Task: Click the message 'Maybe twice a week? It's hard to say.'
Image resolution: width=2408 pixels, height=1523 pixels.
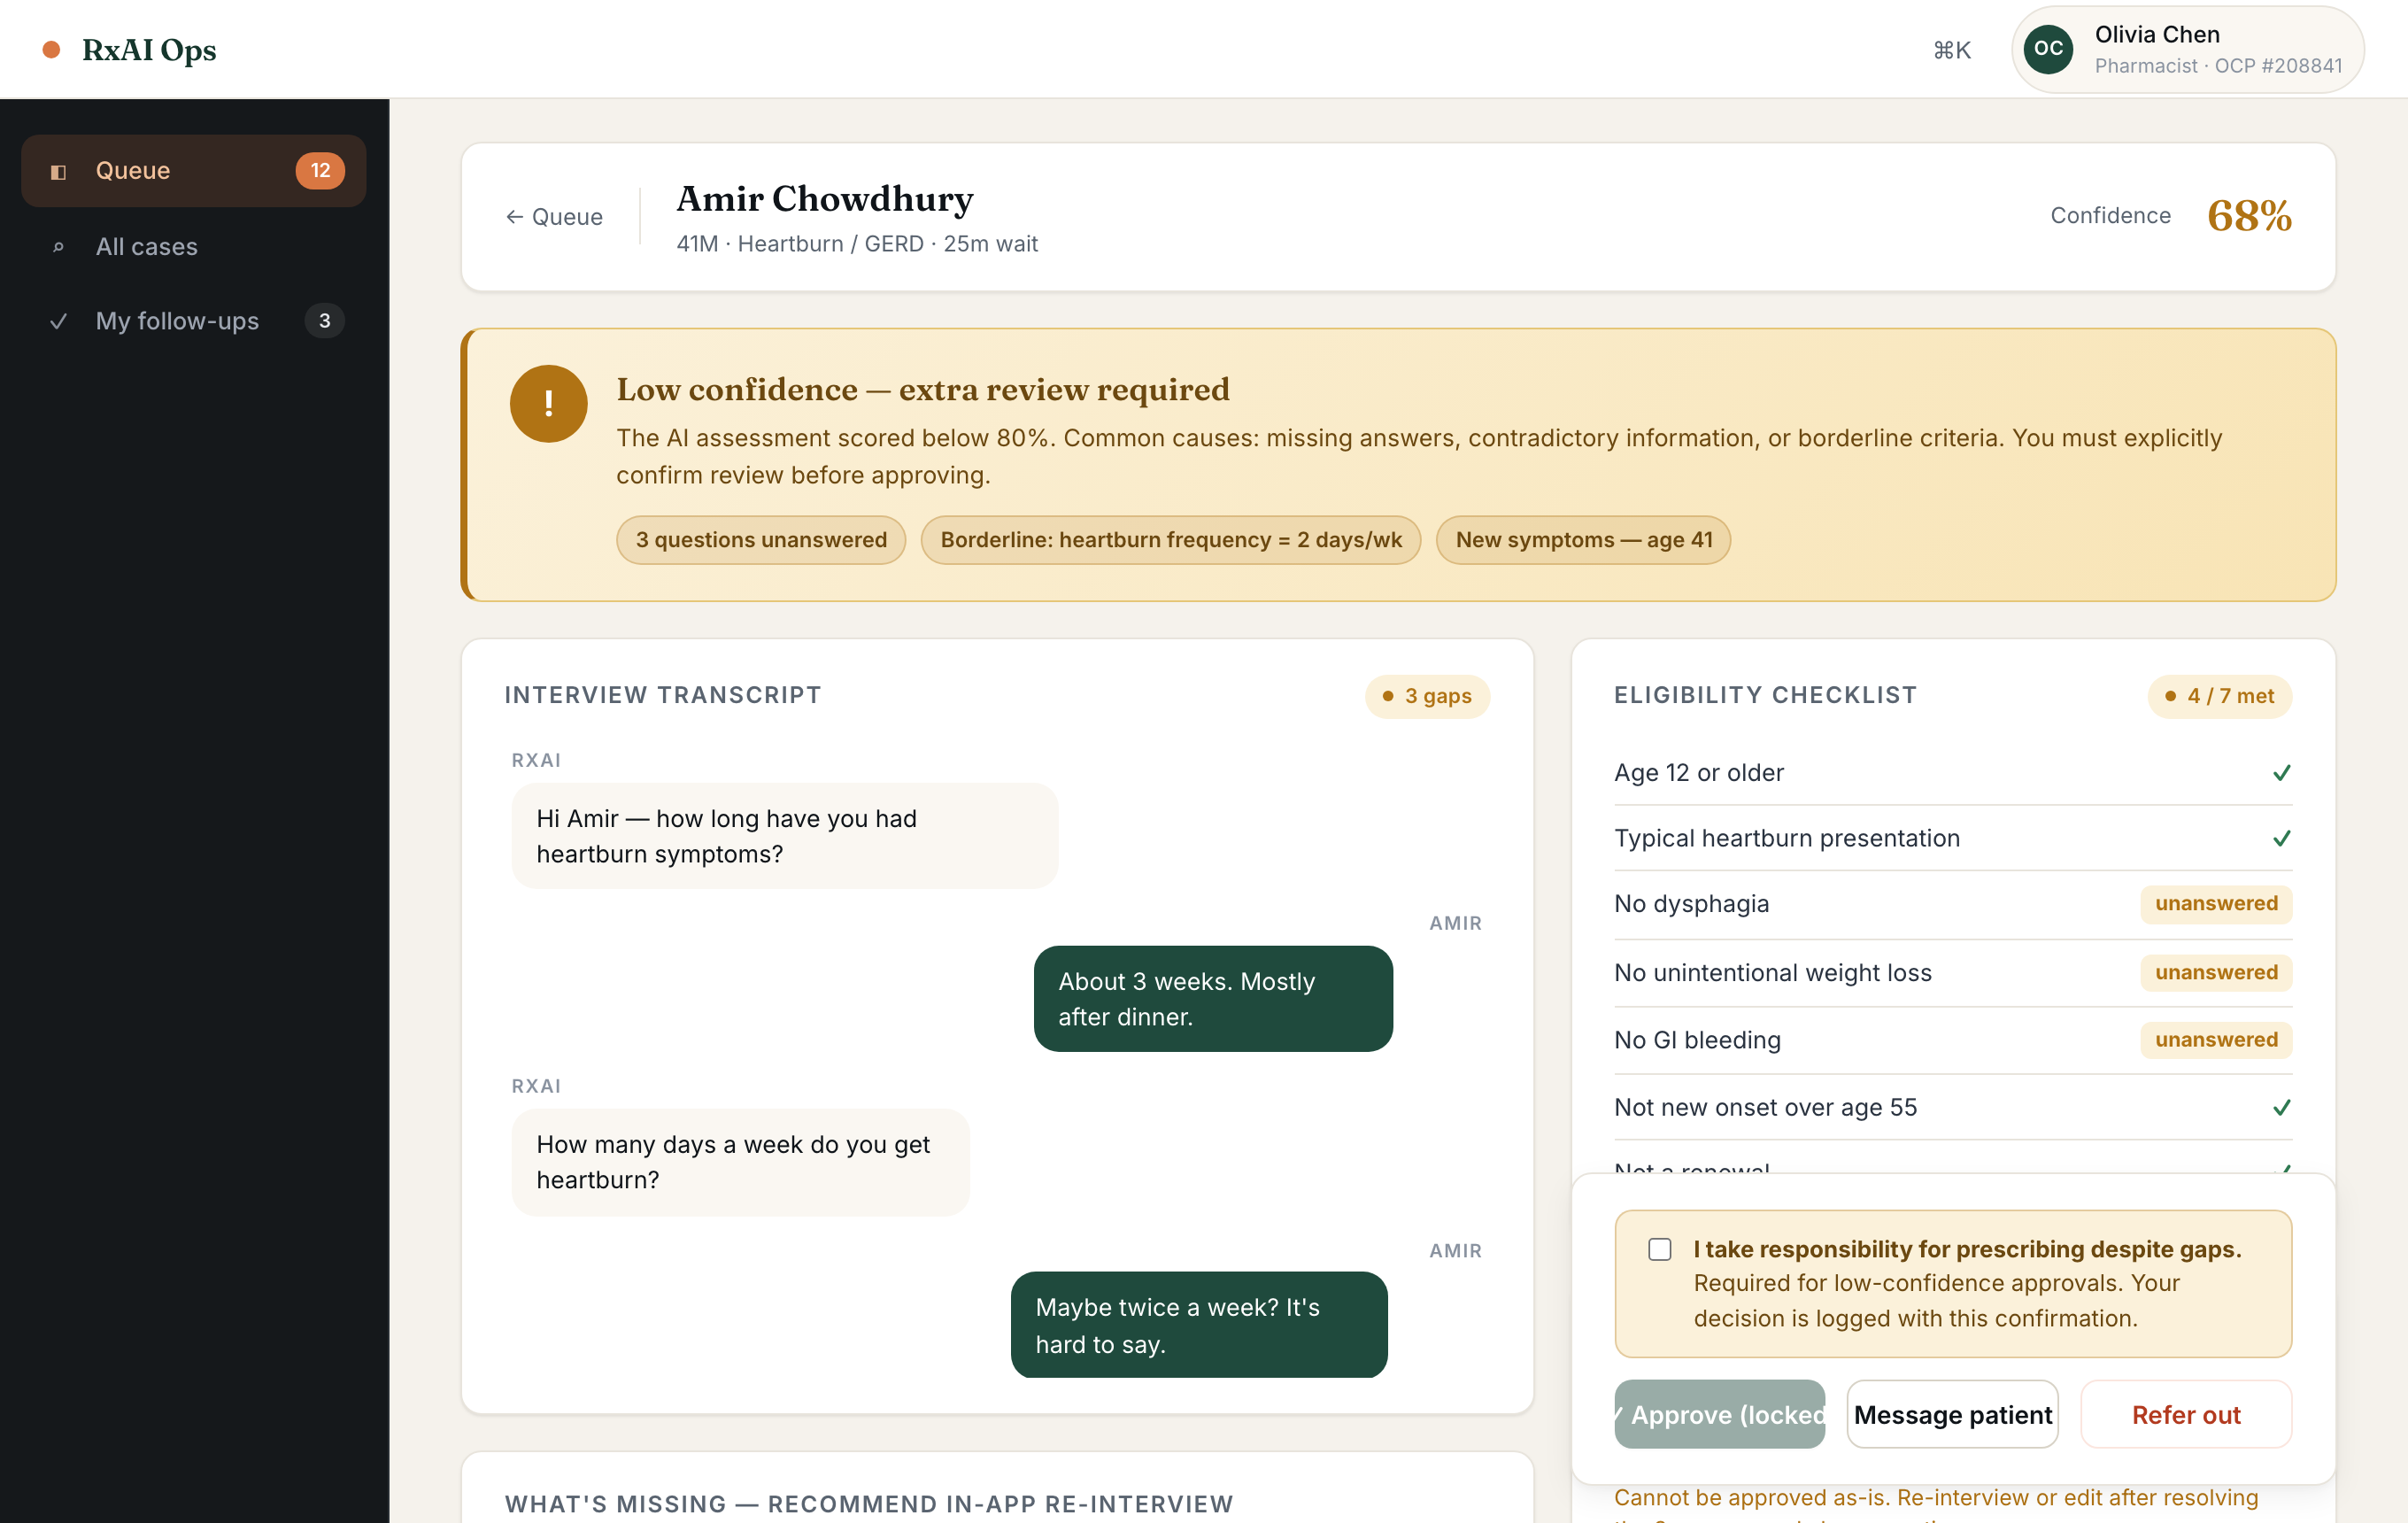Action: 1199,1325
